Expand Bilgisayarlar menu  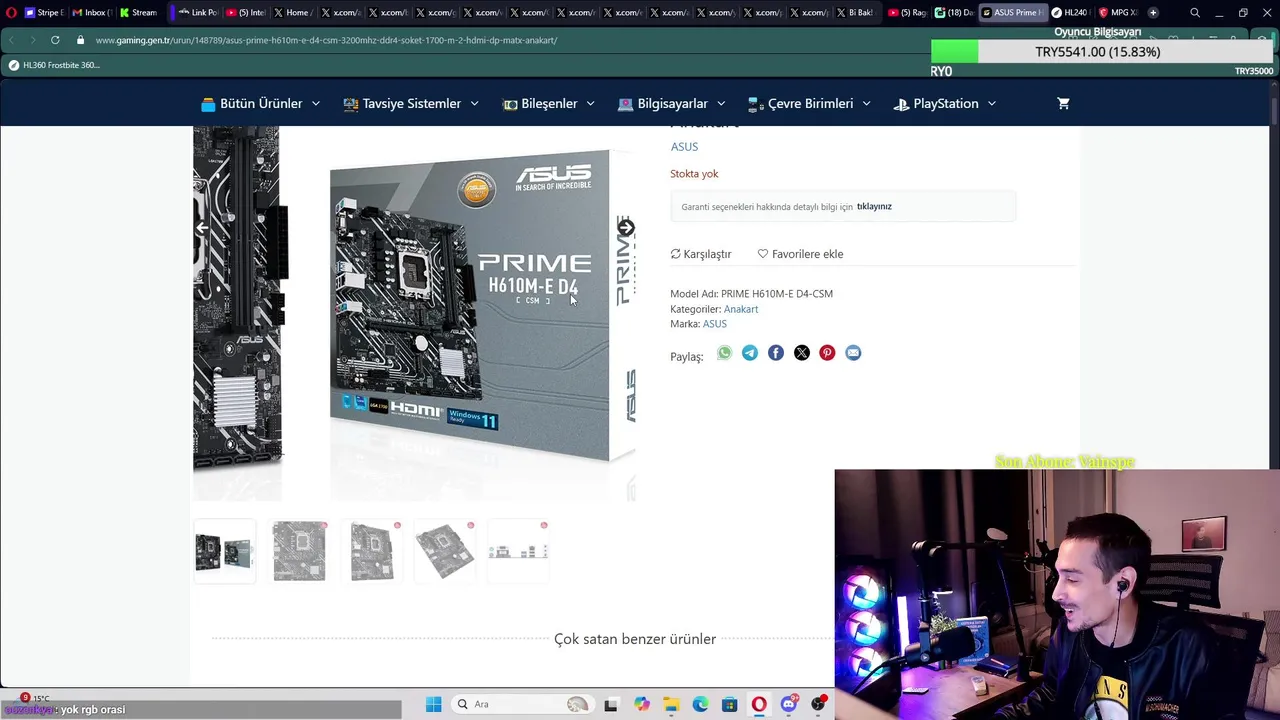pos(672,103)
